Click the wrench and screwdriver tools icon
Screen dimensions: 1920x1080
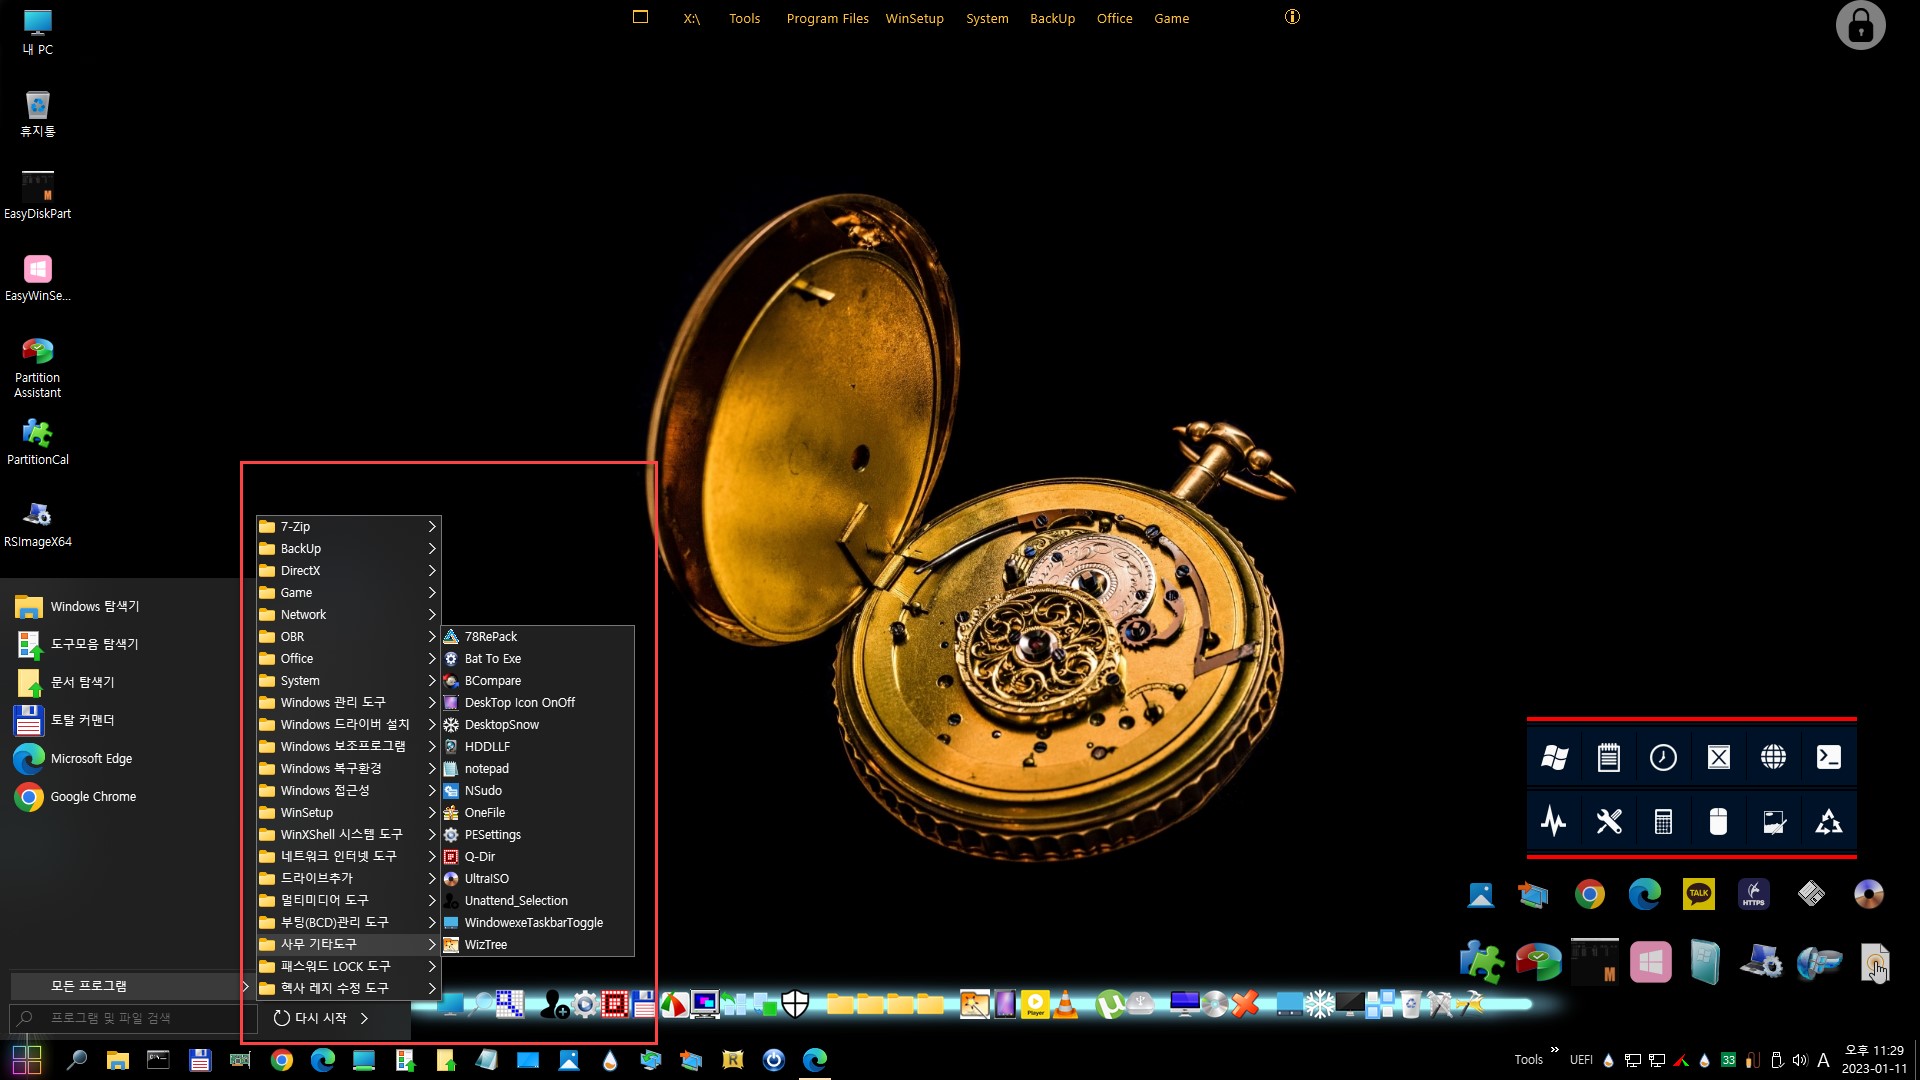pyautogui.click(x=1608, y=822)
